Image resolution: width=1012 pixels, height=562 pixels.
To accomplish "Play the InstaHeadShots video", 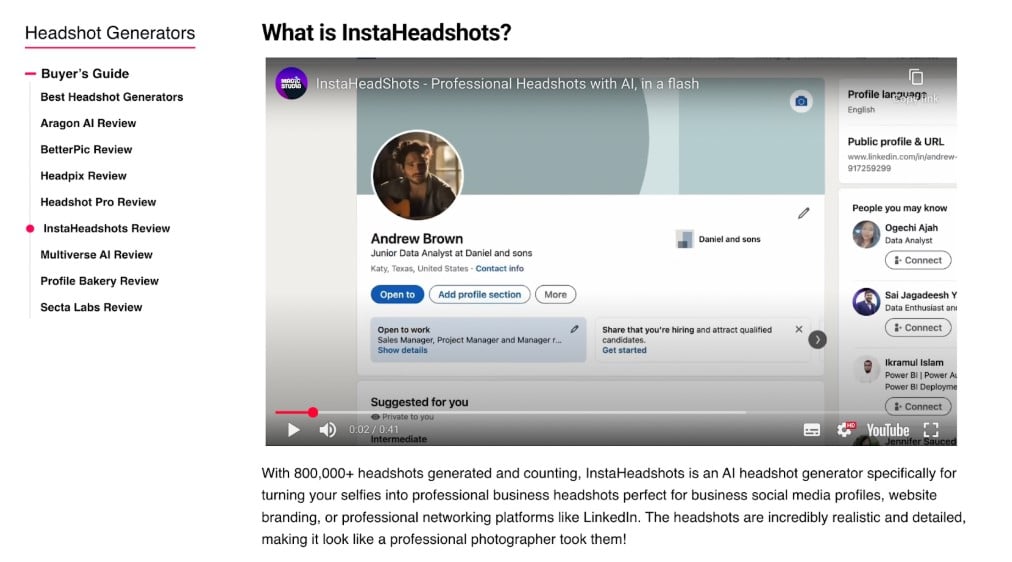I will pos(293,430).
